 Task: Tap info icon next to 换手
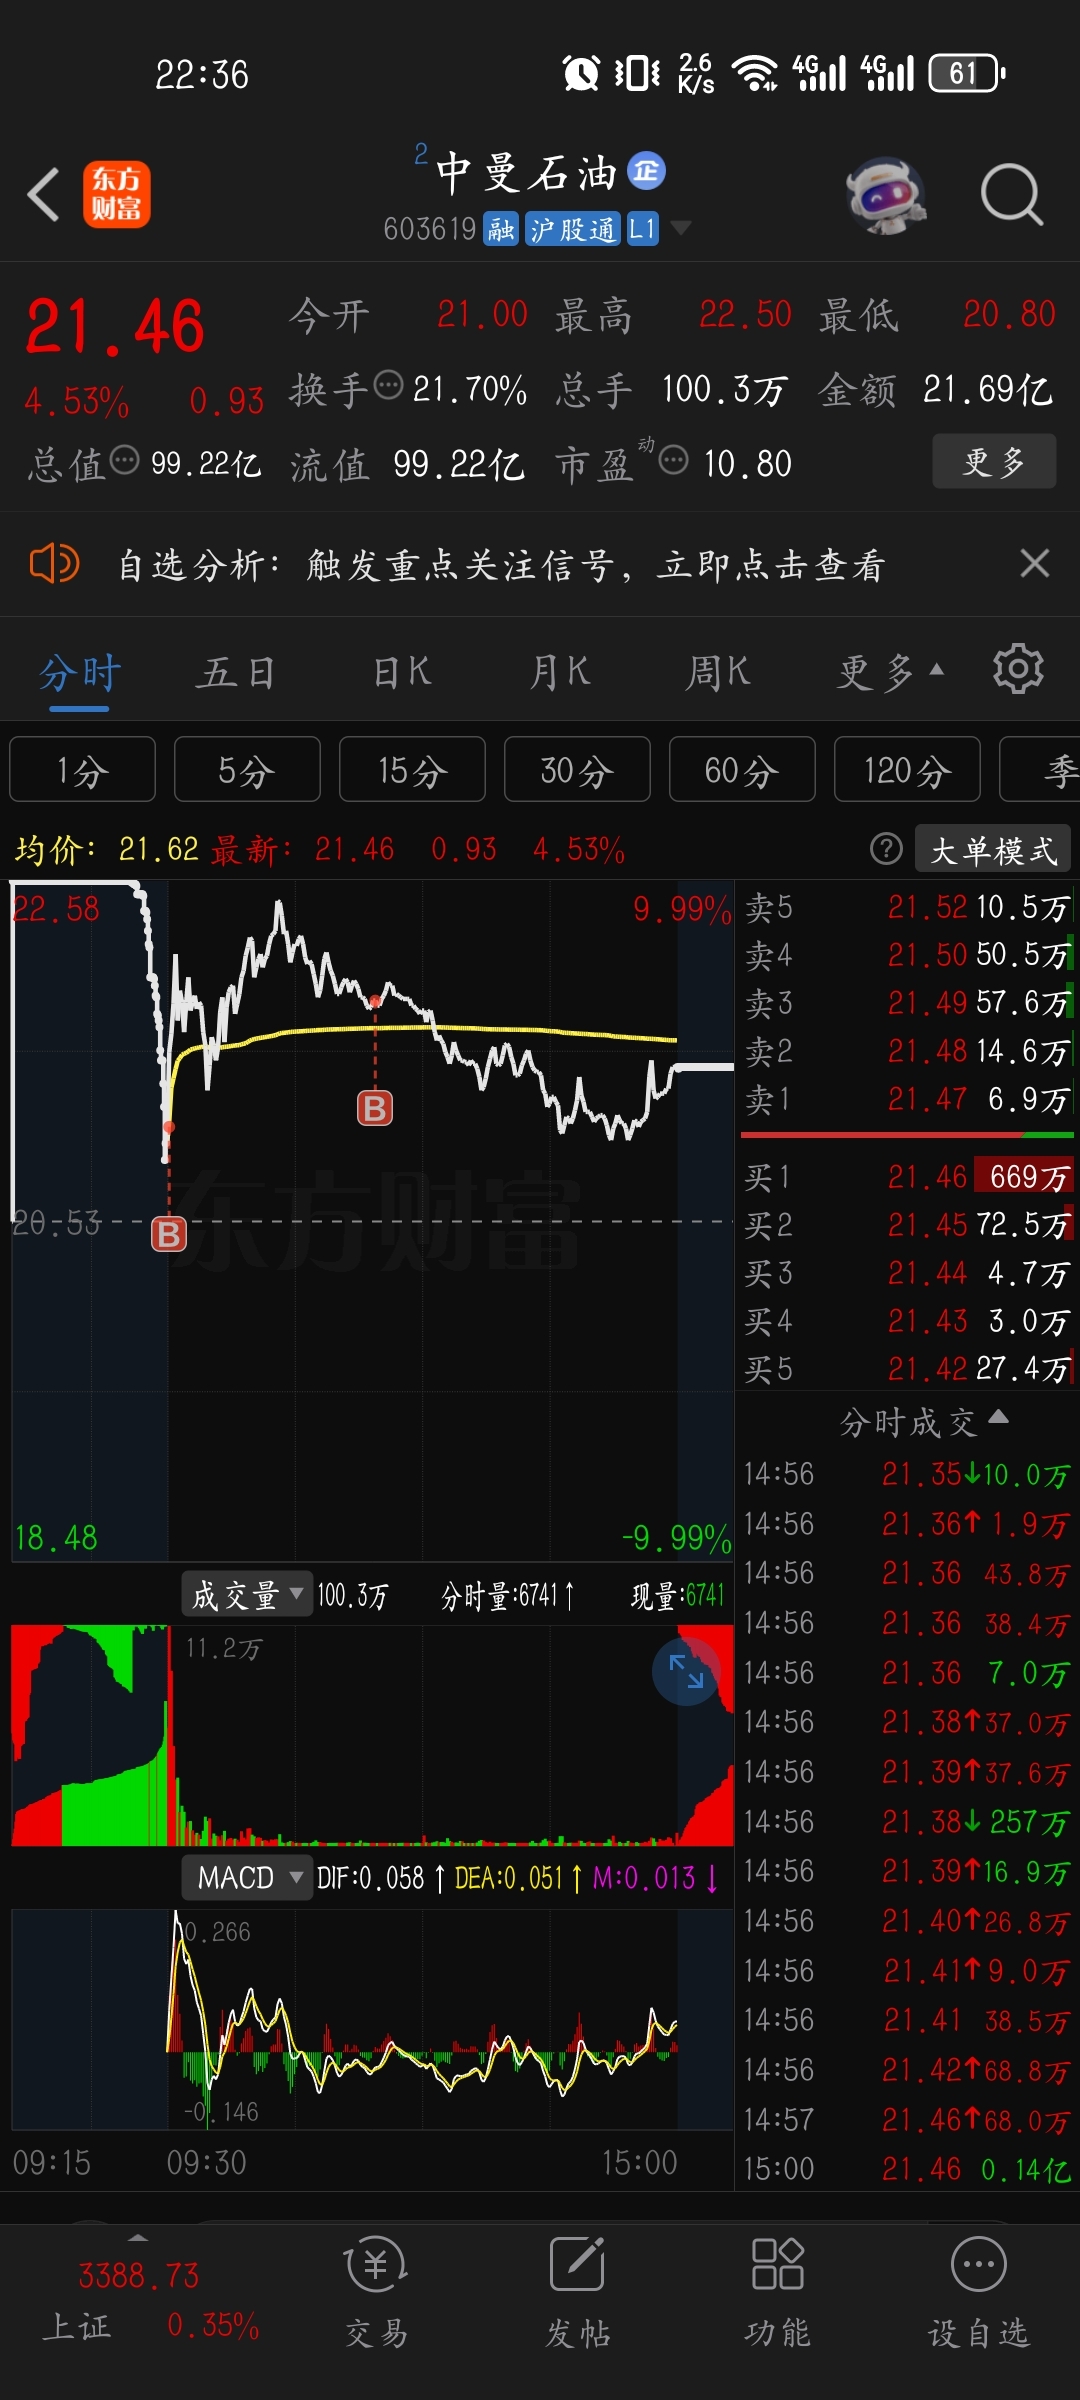(388, 384)
